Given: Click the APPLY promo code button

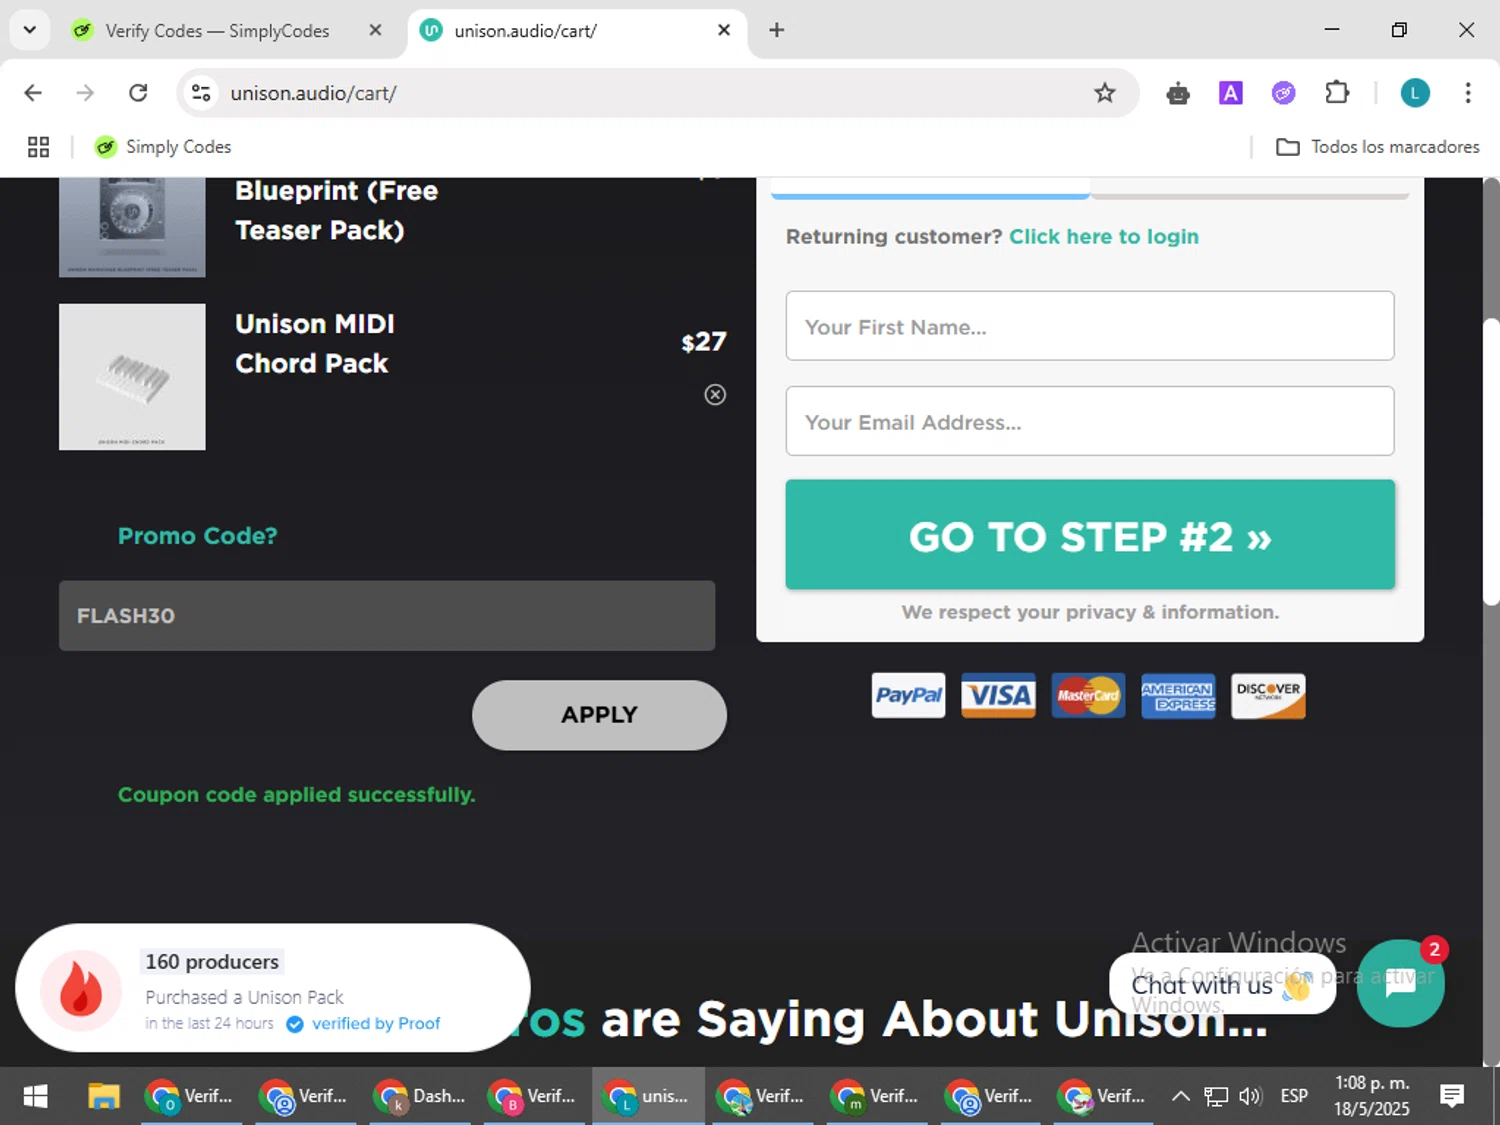Looking at the screenshot, I should pyautogui.click(x=599, y=715).
